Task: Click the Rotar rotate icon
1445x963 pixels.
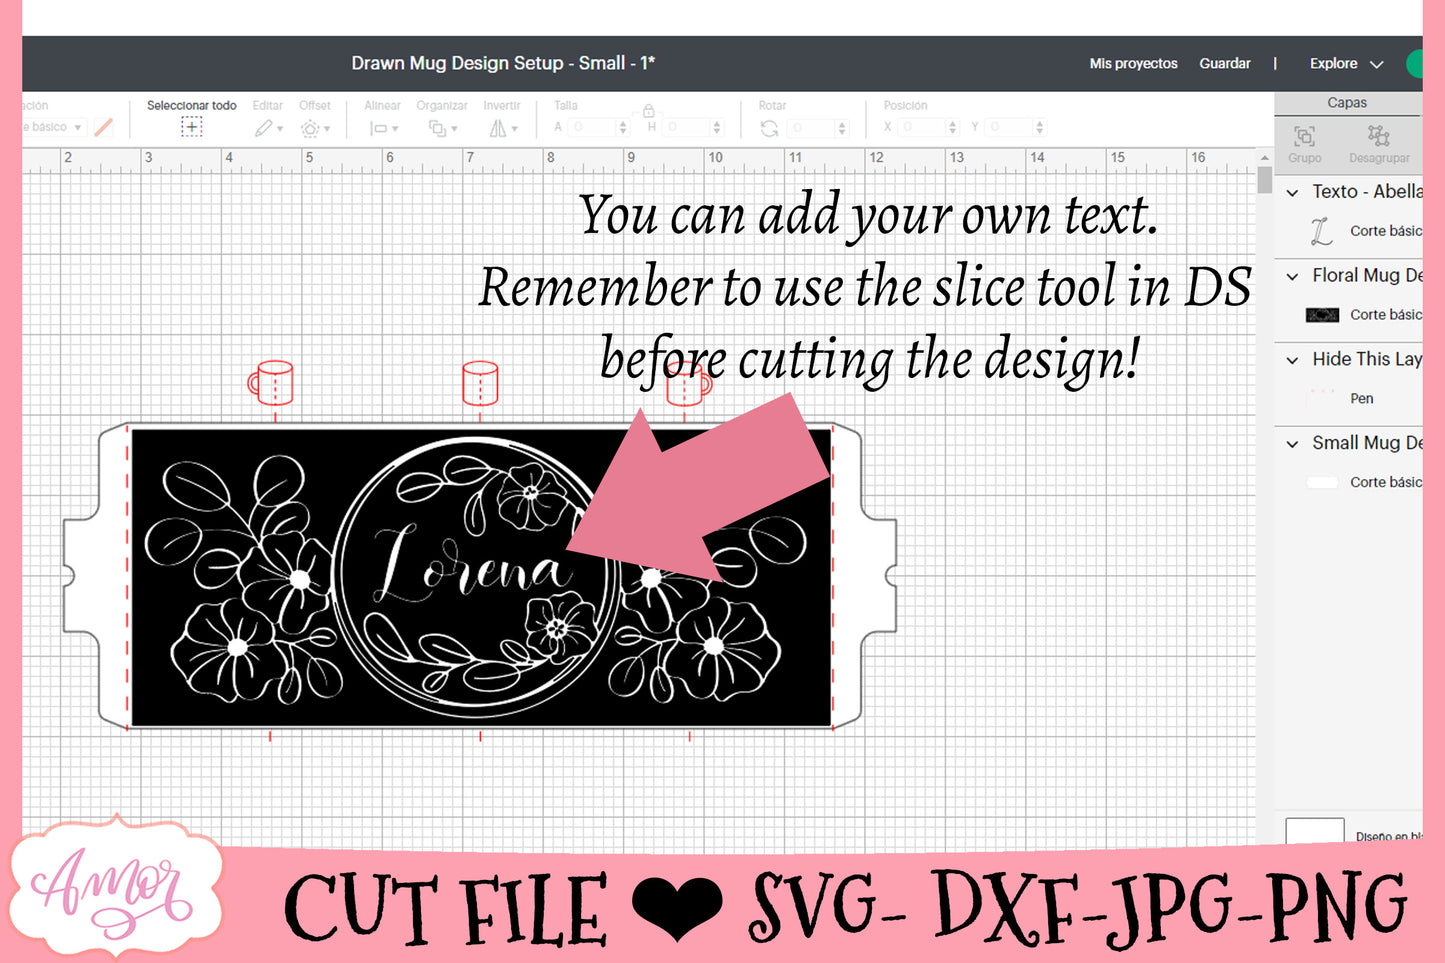Action: pyautogui.click(x=769, y=128)
